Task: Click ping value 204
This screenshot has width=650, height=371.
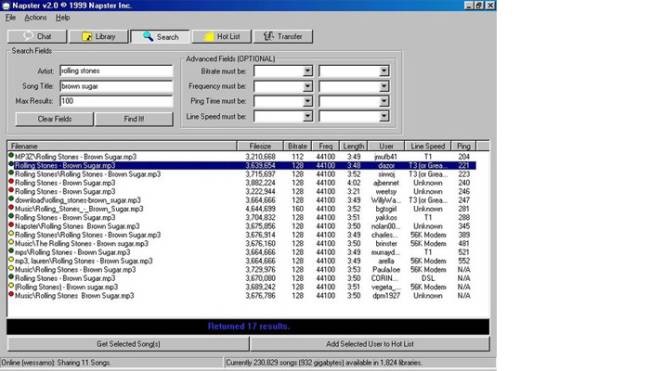Action: pyautogui.click(x=463, y=157)
